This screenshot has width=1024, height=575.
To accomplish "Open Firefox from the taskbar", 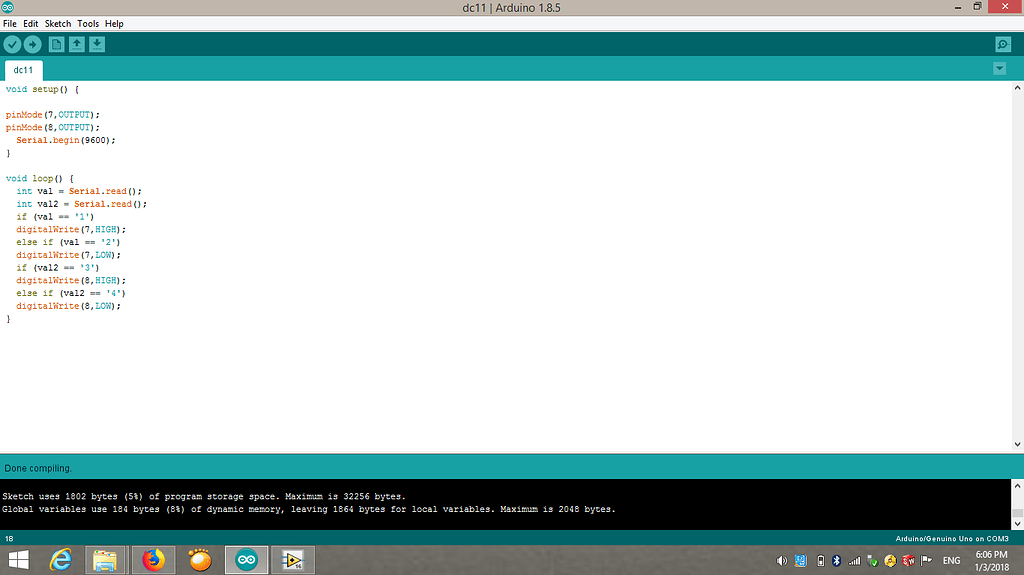I will coord(153,560).
